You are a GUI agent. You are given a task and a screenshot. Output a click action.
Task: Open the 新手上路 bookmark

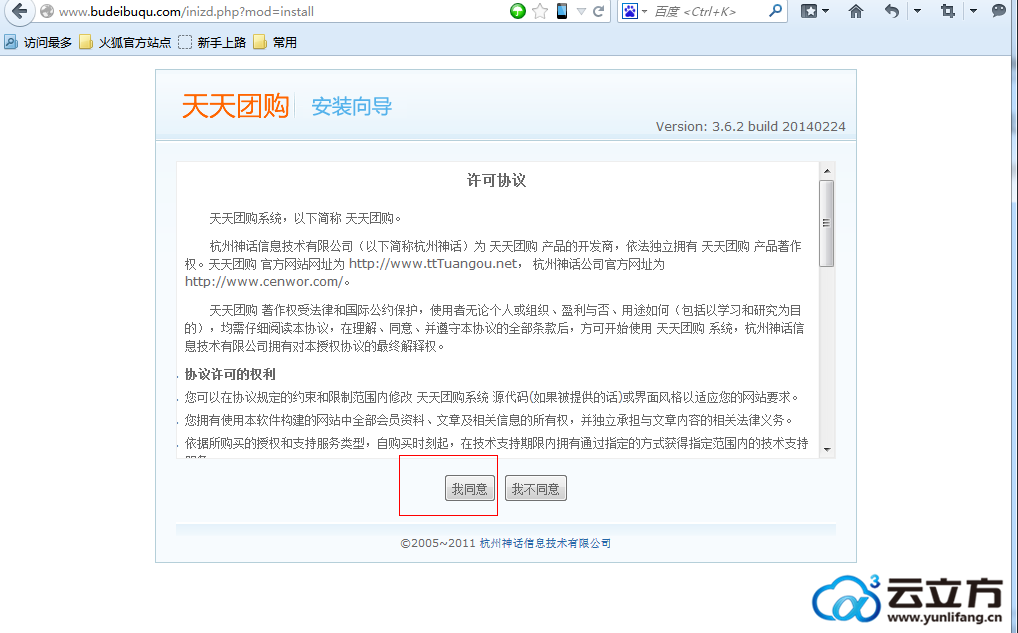(x=212, y=42)
